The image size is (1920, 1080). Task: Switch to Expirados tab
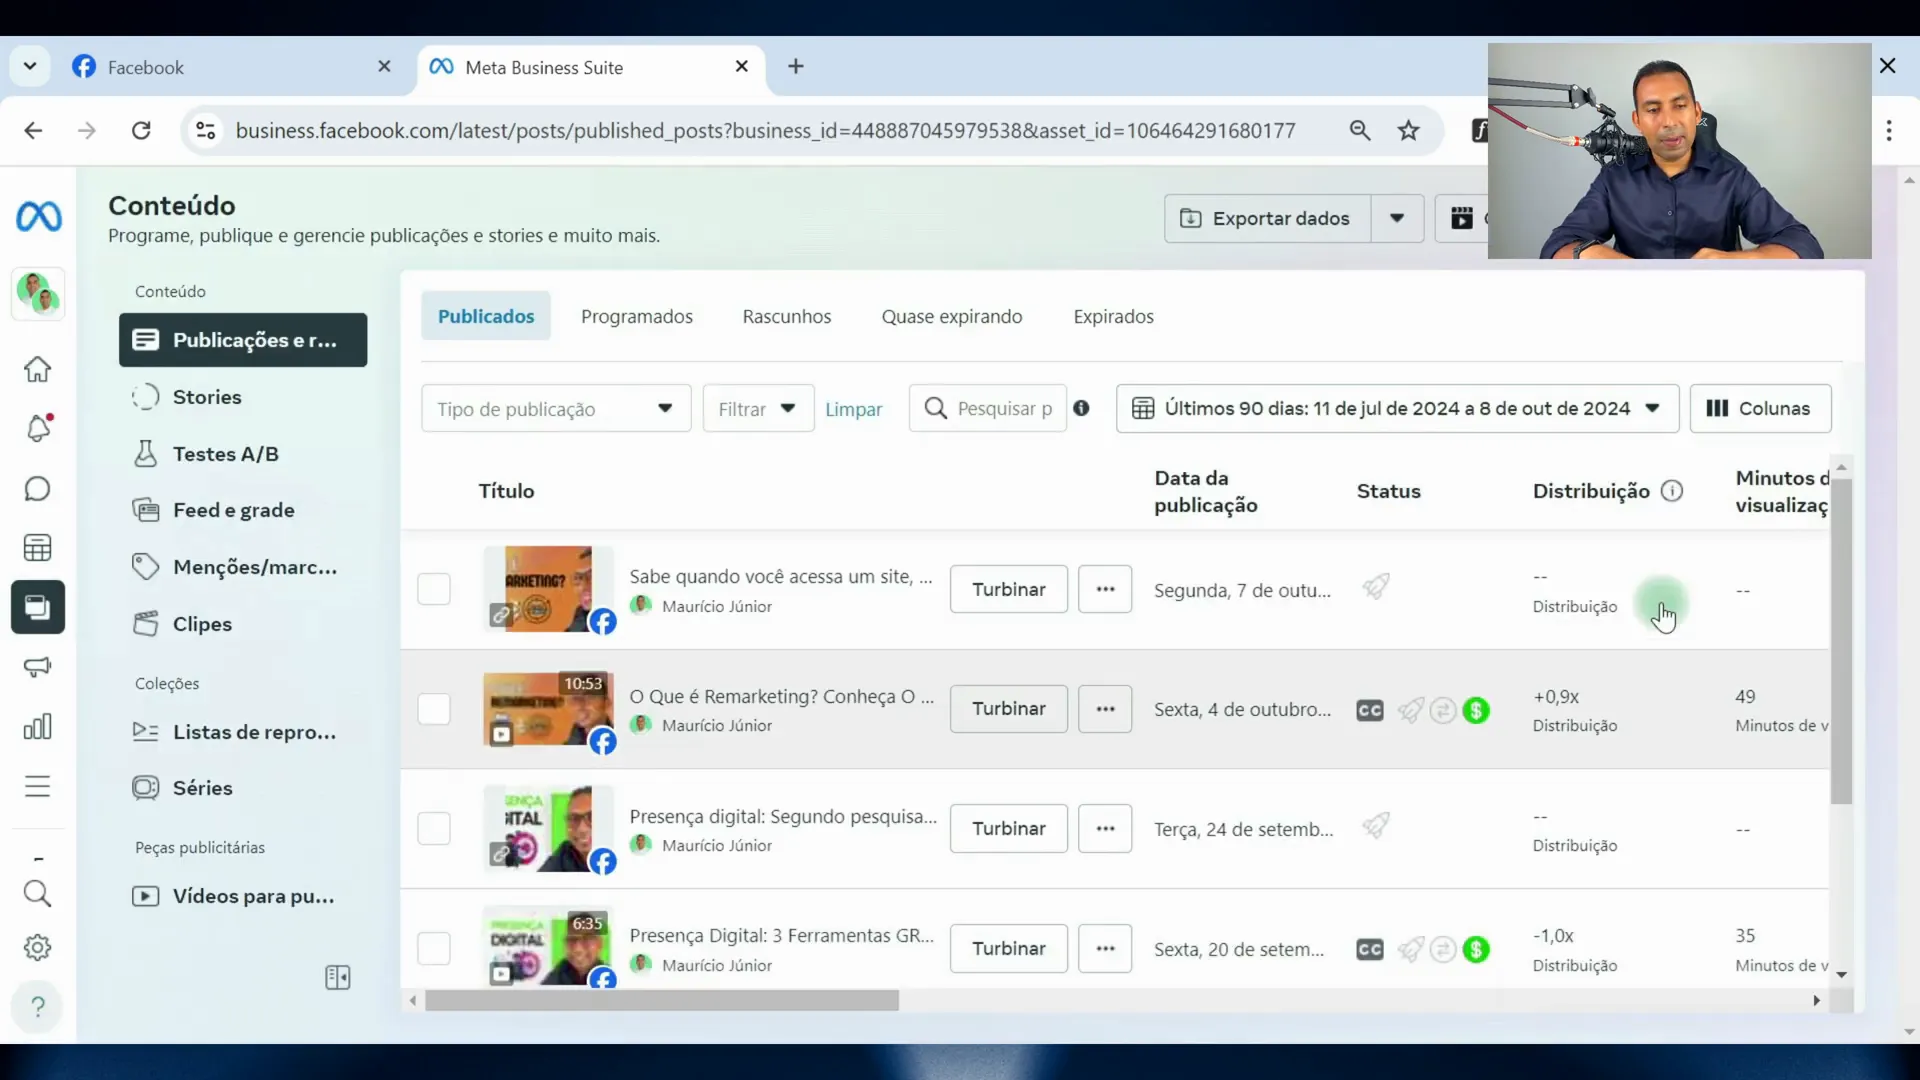1113,316
